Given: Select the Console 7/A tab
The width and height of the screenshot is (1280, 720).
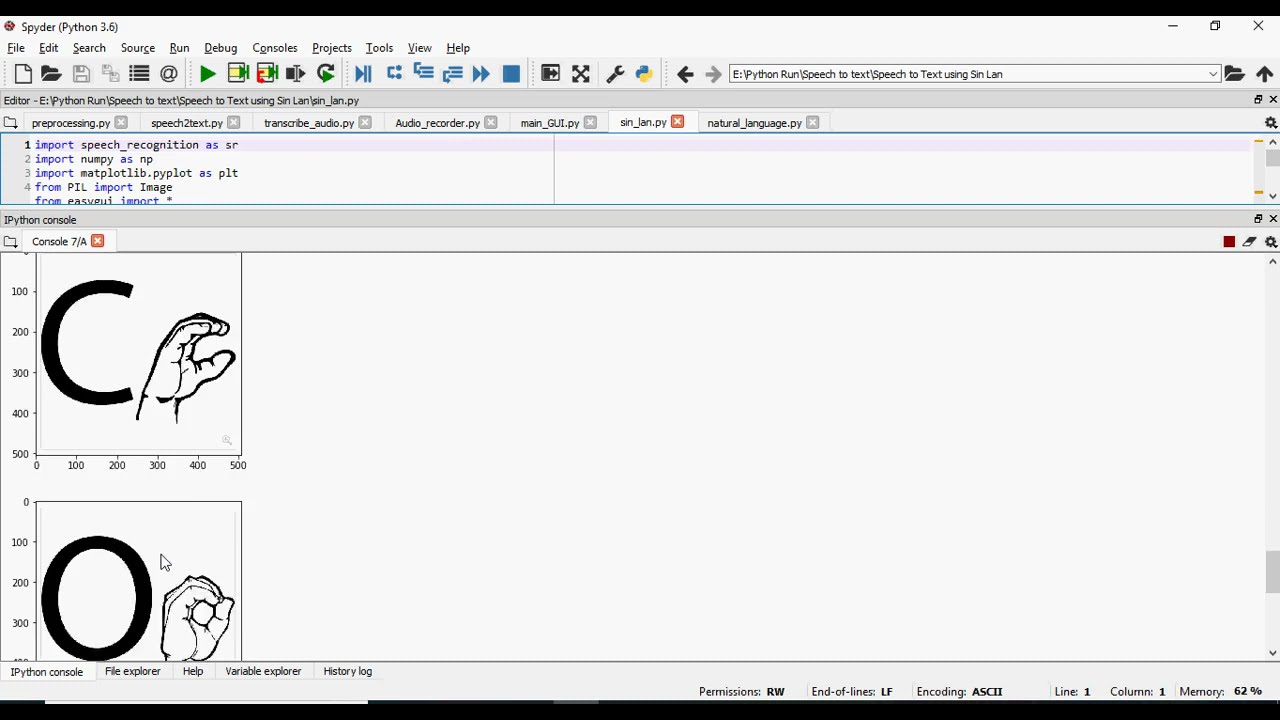Looking at the screenshot, I should coord(59,242).
